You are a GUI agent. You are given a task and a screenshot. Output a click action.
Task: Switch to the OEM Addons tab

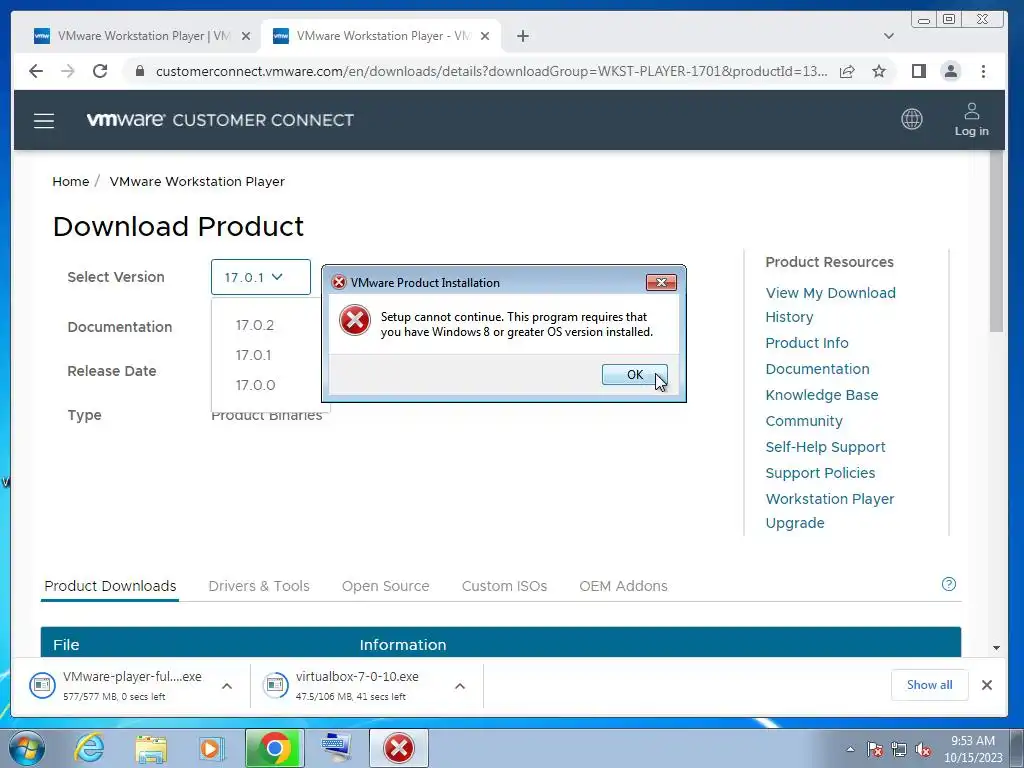click(x=623, y=586)
